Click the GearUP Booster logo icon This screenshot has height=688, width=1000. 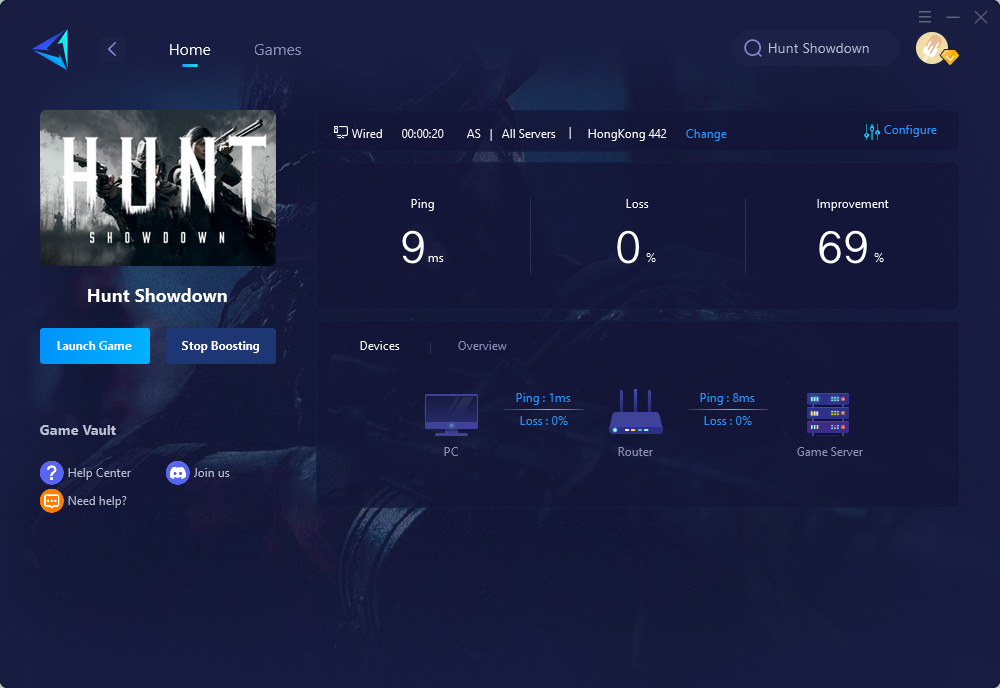pos(51,49)
